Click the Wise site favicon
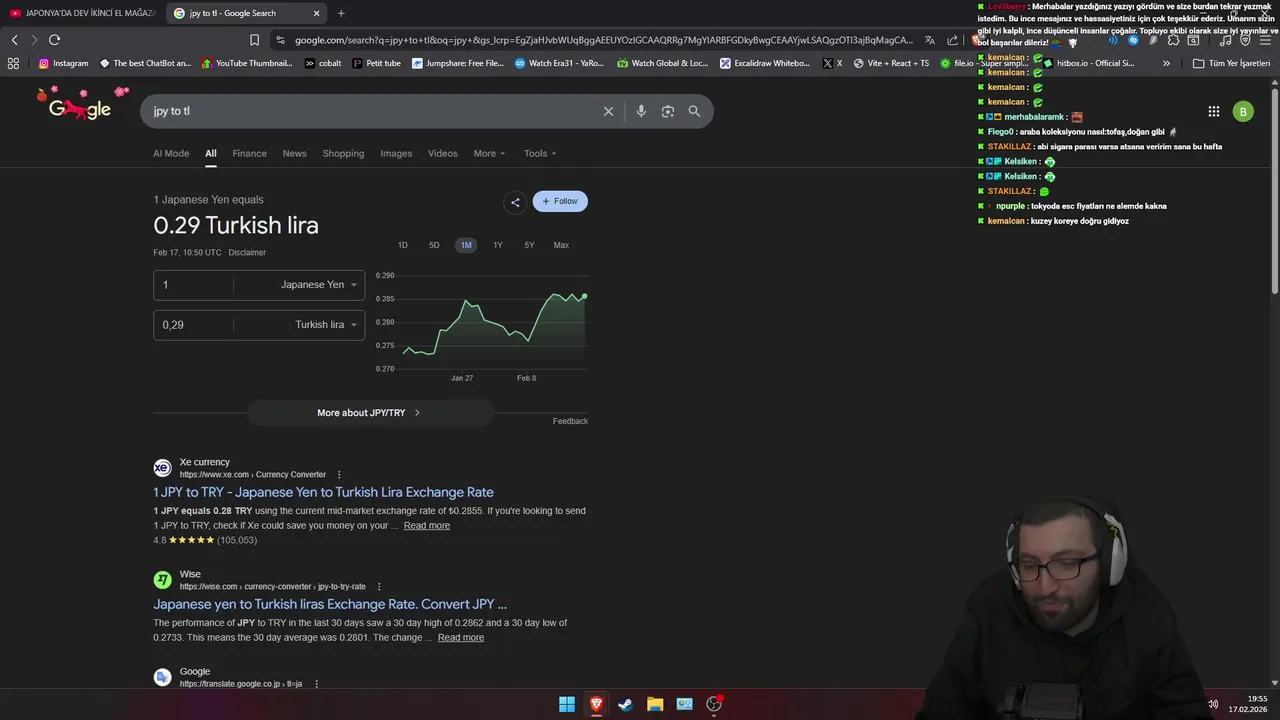This screenshot has width=1280, height=720. click(x=162, y=580)
